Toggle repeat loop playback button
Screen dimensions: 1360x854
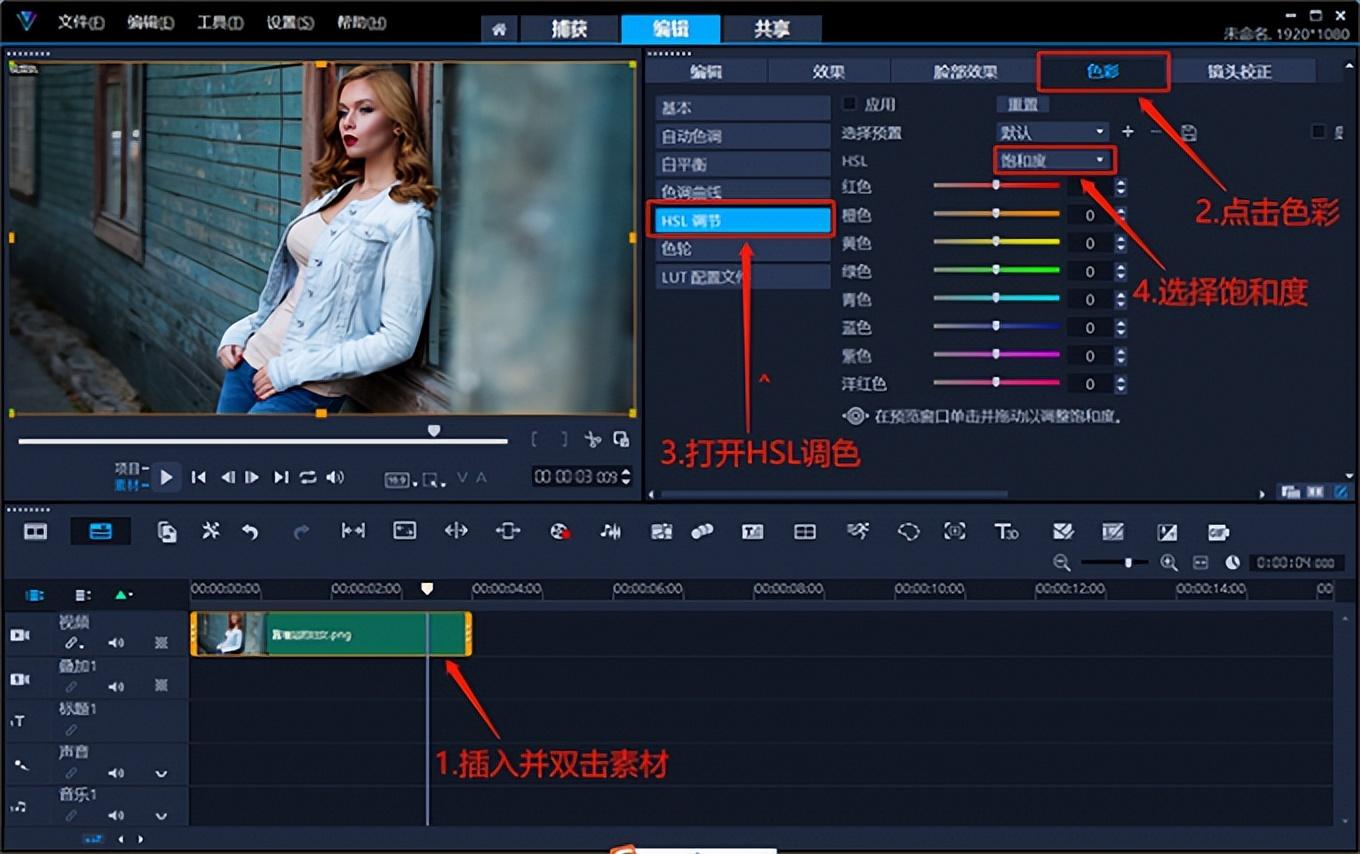tap(308, 478)
